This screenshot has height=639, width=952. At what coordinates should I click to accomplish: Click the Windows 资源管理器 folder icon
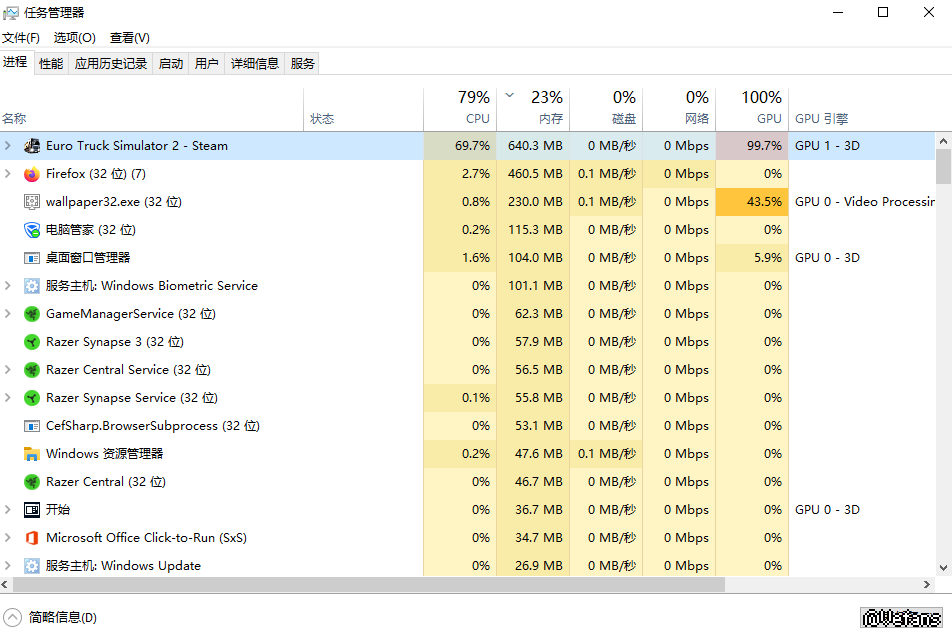pyautogui.click(x=31, y=454)
